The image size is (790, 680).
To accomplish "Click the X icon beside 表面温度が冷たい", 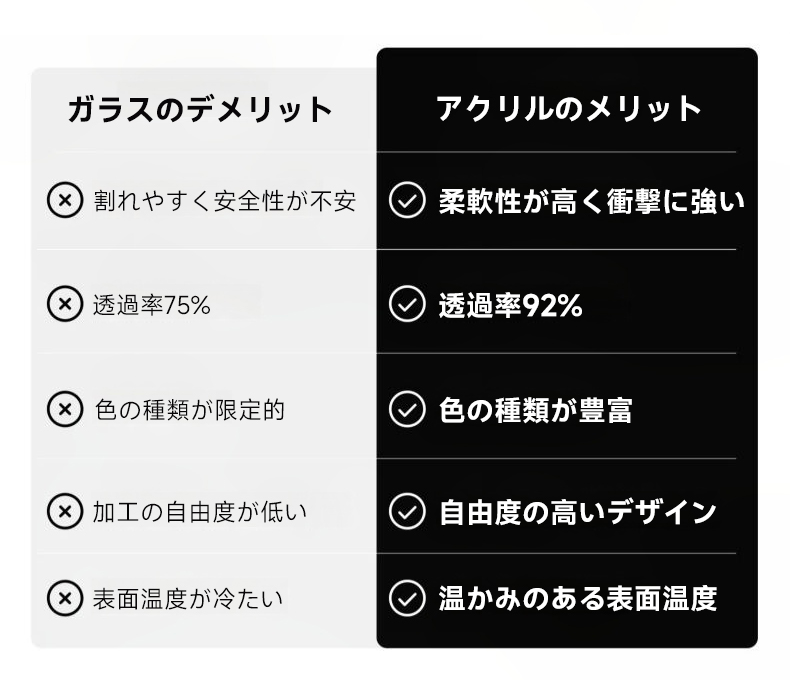I will pos(65,598).
